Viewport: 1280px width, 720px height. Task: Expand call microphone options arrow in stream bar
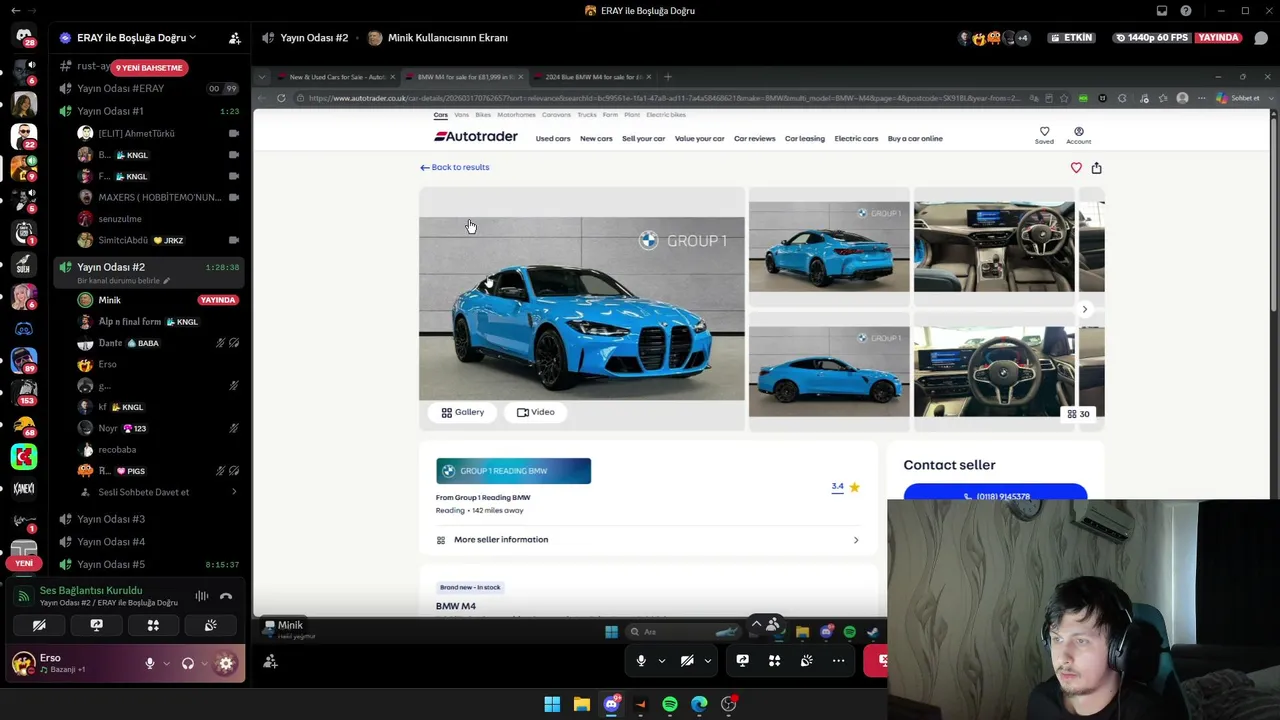(x=661, y=661)
